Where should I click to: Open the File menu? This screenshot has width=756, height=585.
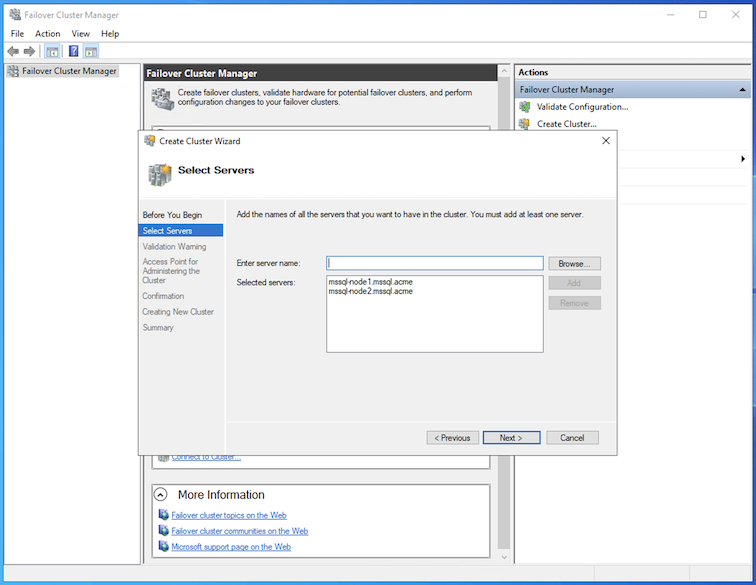coord(17,34)
